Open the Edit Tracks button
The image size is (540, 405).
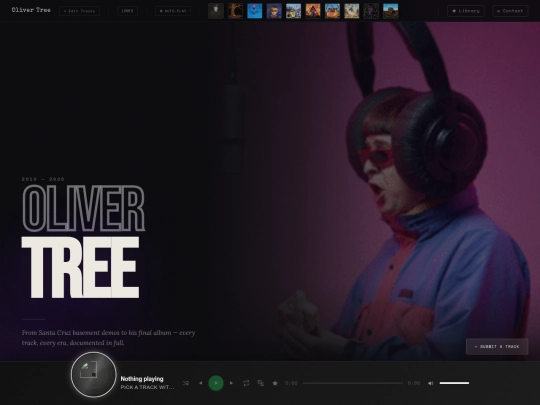(x=79, y=11)
